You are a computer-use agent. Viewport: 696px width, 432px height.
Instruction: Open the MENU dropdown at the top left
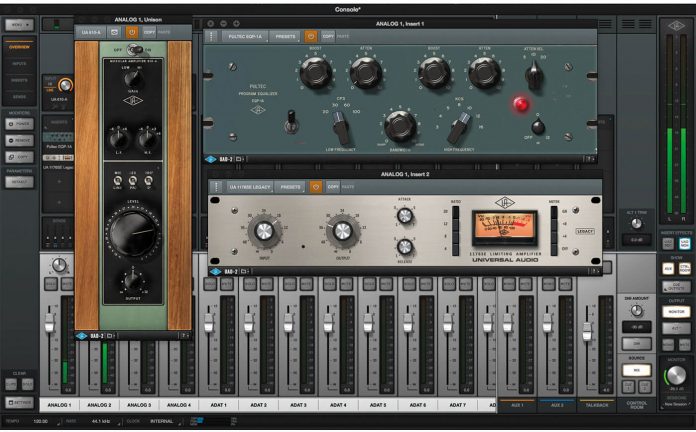click(x=21, y=22)
